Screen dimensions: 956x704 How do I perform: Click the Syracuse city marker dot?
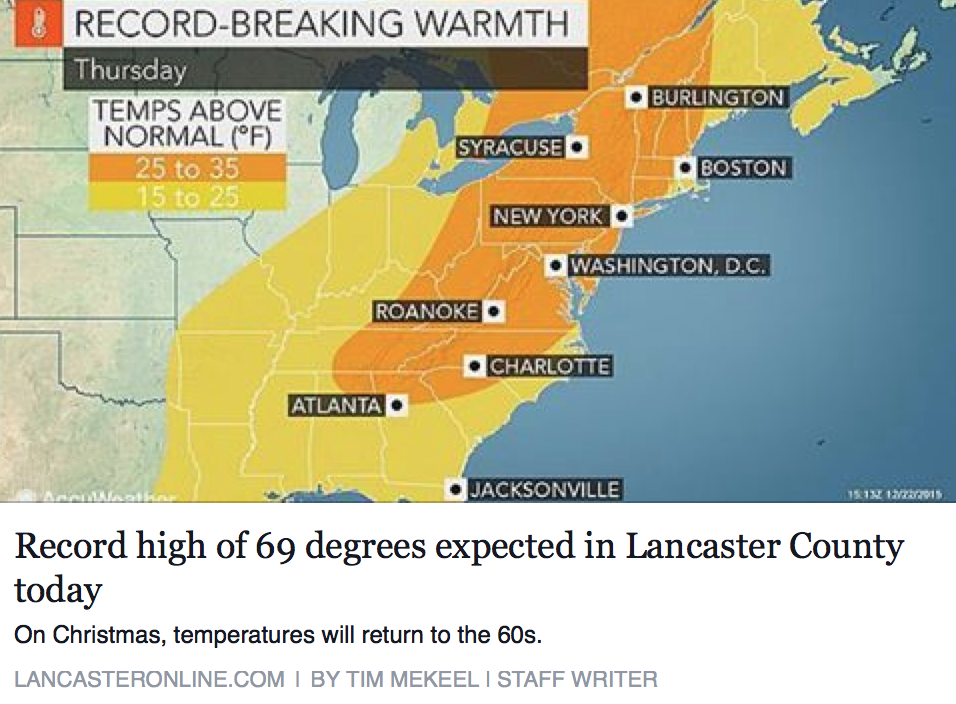(x=576, y=148)
